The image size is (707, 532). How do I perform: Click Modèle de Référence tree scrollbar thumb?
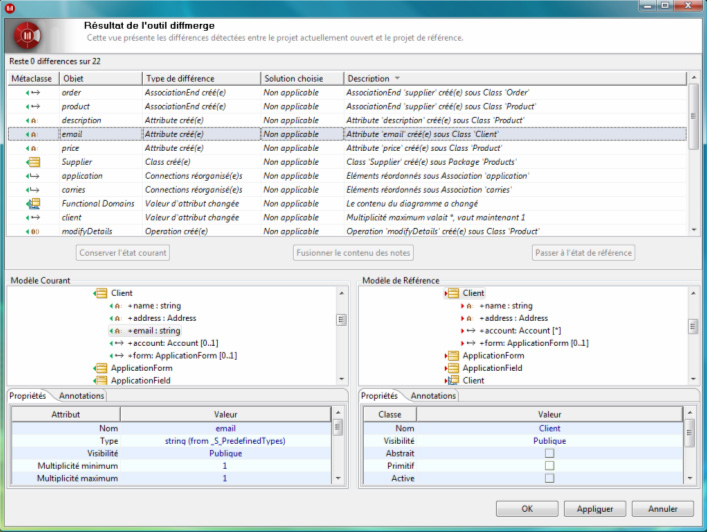pos(693,326)
